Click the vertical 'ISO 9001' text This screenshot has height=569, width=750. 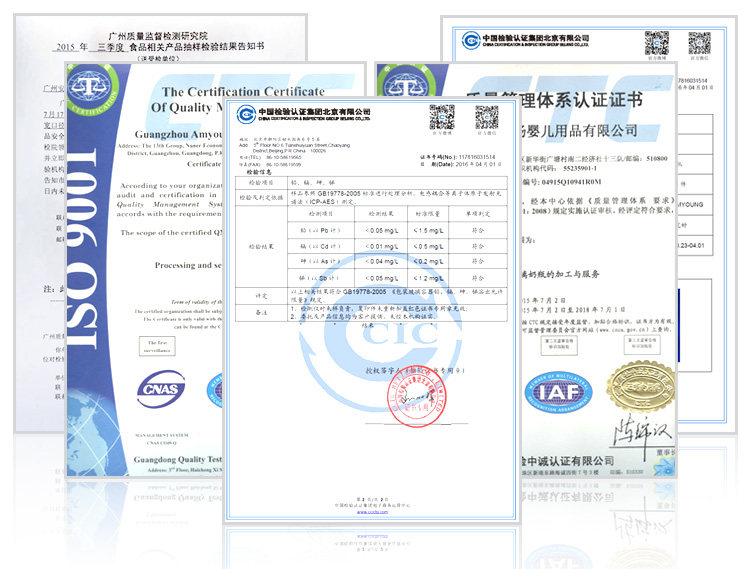click(x=83, y=248)
